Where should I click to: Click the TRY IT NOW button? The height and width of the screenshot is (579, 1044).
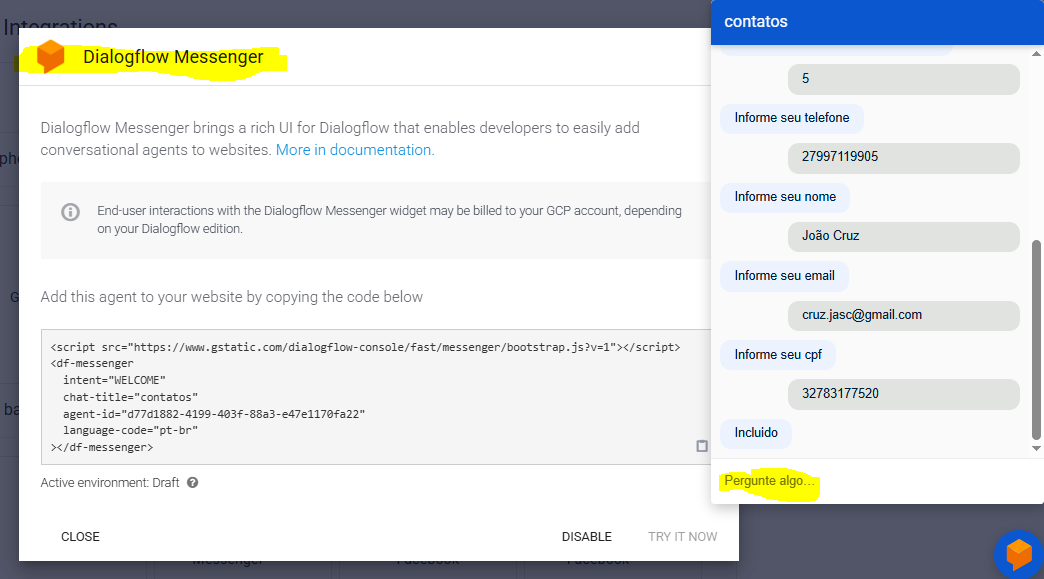(x=682, y=536)
